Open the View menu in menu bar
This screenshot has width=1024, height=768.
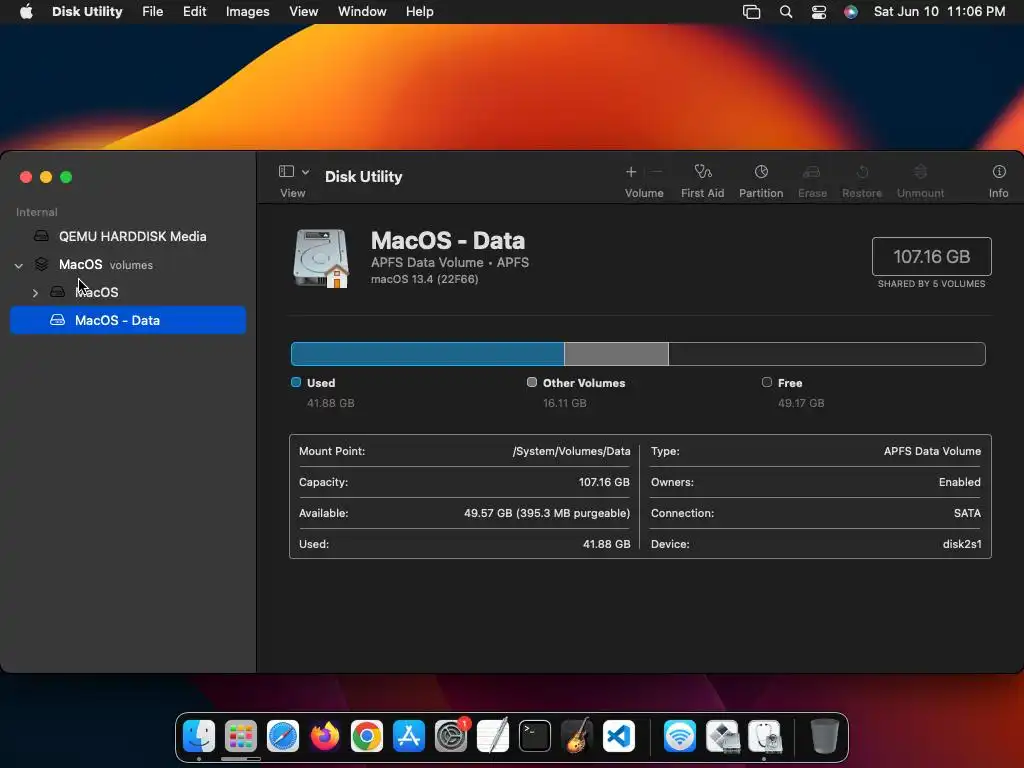coord(304,12)
